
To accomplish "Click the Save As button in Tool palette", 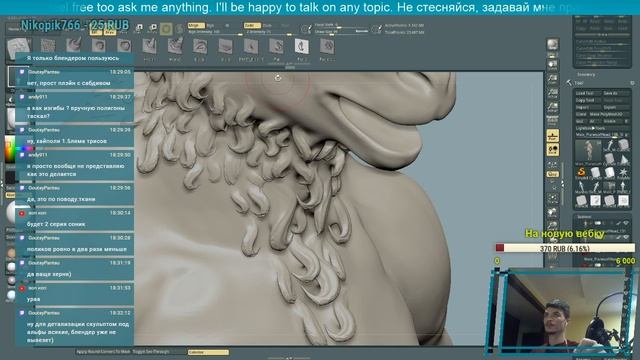I will pos(616,93).
